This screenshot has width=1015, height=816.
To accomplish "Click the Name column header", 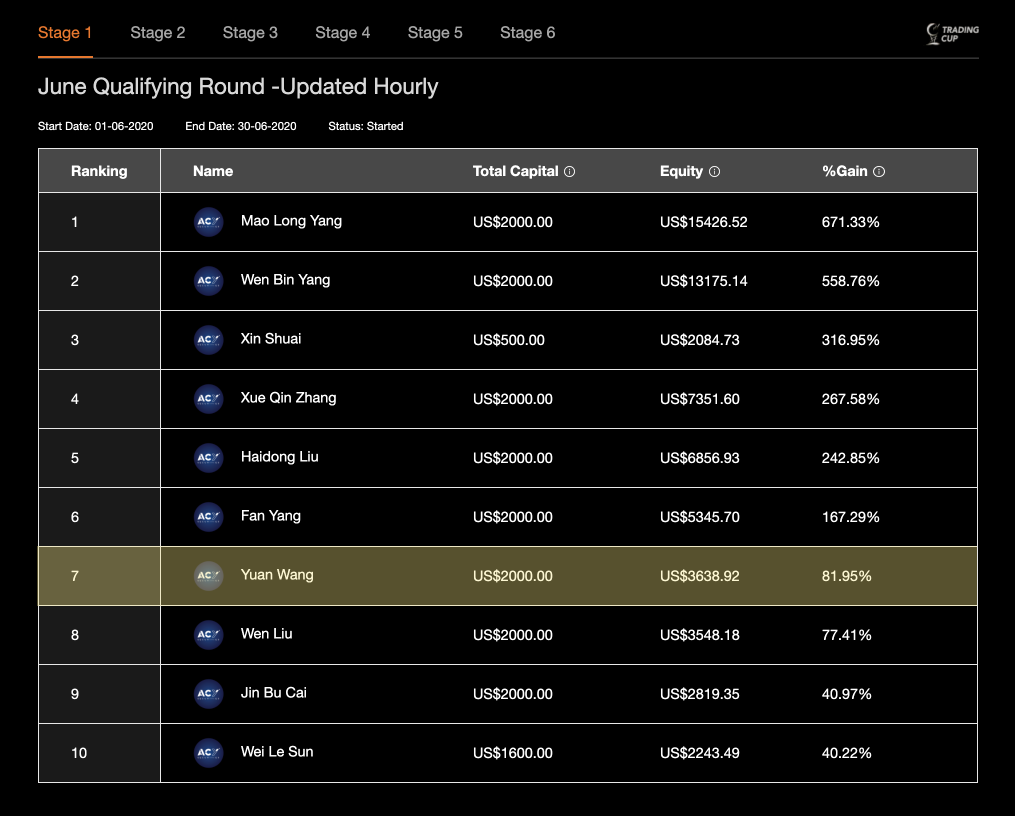I will [213, 171].
